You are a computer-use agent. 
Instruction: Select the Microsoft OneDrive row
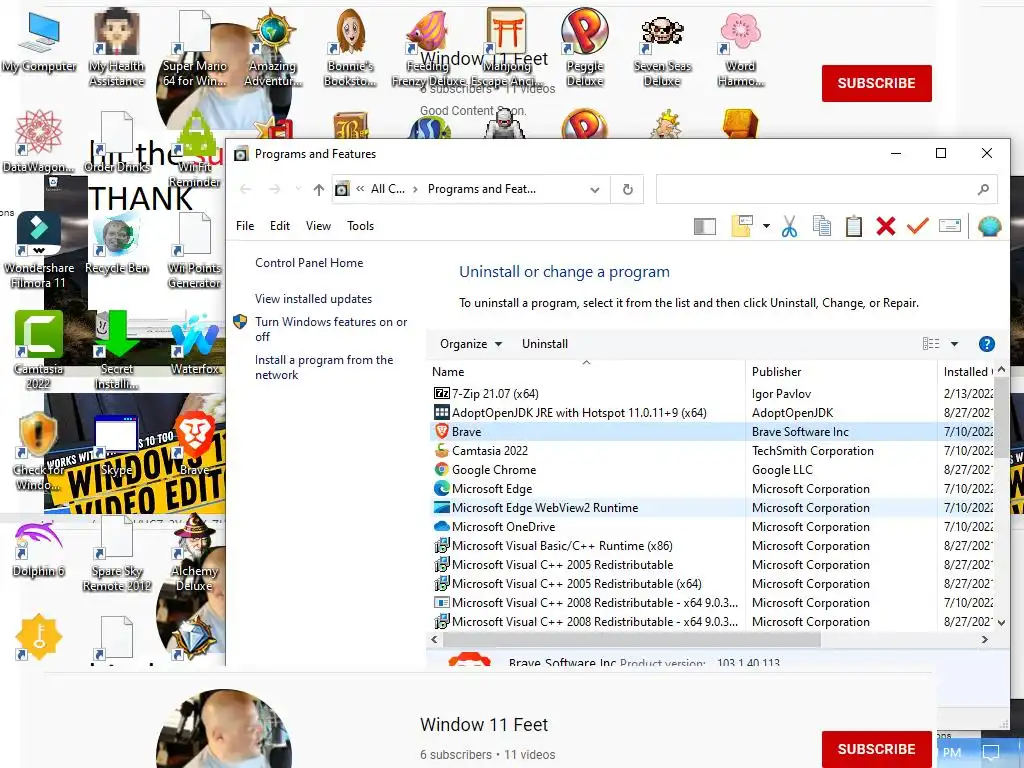coord(712,526)
